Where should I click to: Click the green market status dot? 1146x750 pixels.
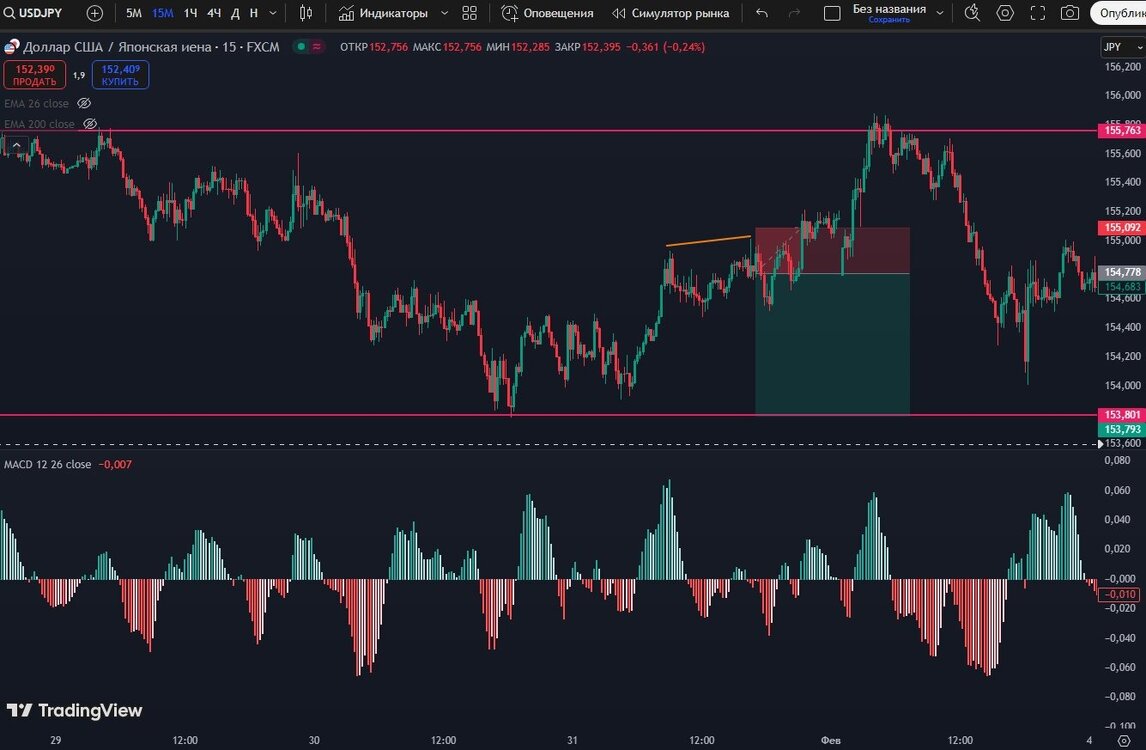(301, 47)
